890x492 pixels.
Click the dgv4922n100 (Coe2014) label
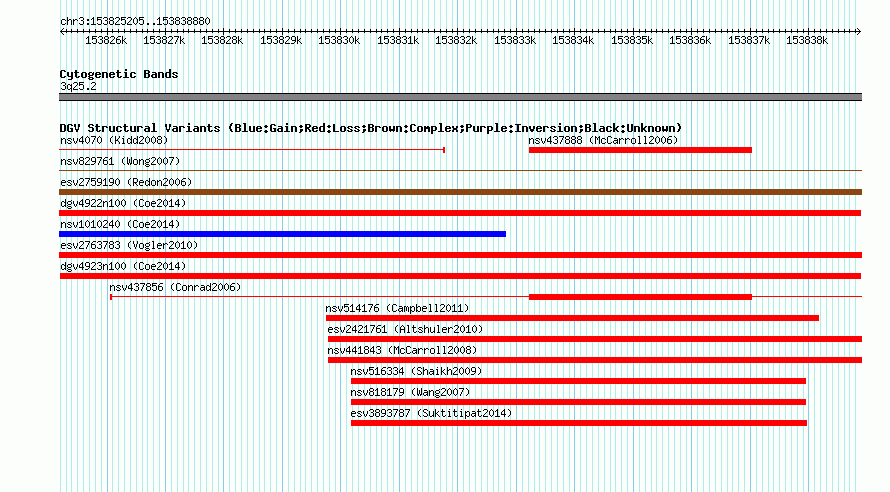point(123,203)
